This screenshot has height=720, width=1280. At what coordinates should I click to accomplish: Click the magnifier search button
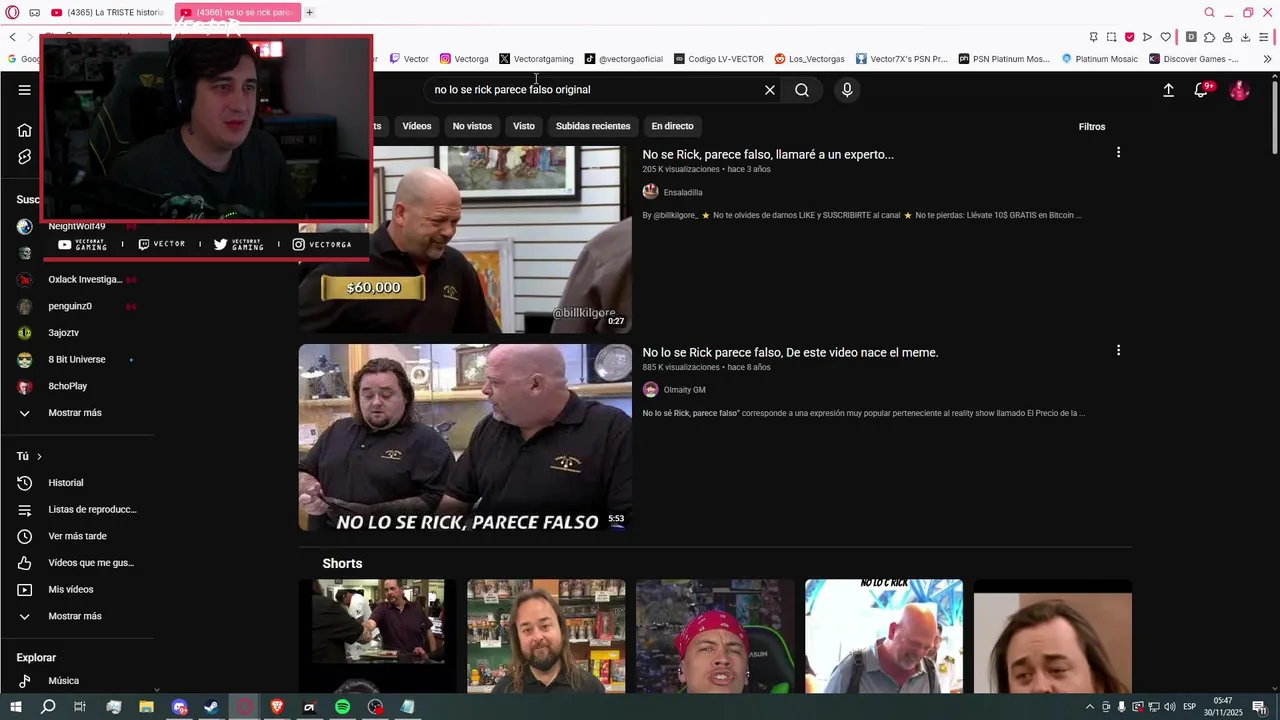(802, 90)
